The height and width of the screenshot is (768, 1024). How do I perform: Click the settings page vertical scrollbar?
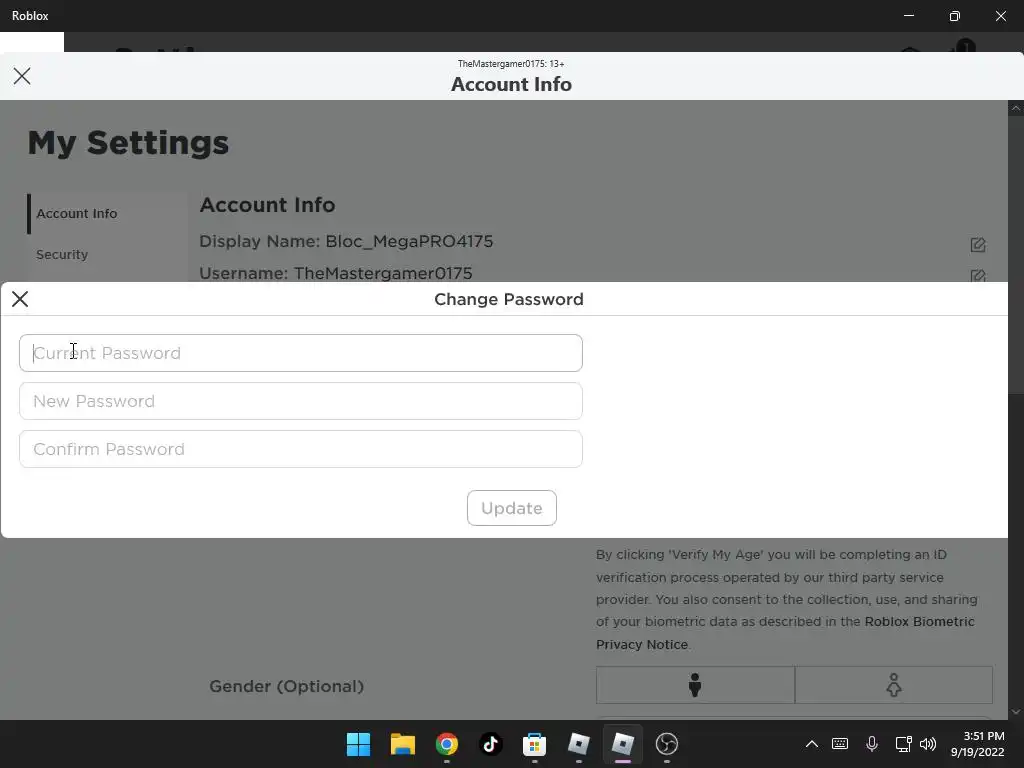point(1016,255)
